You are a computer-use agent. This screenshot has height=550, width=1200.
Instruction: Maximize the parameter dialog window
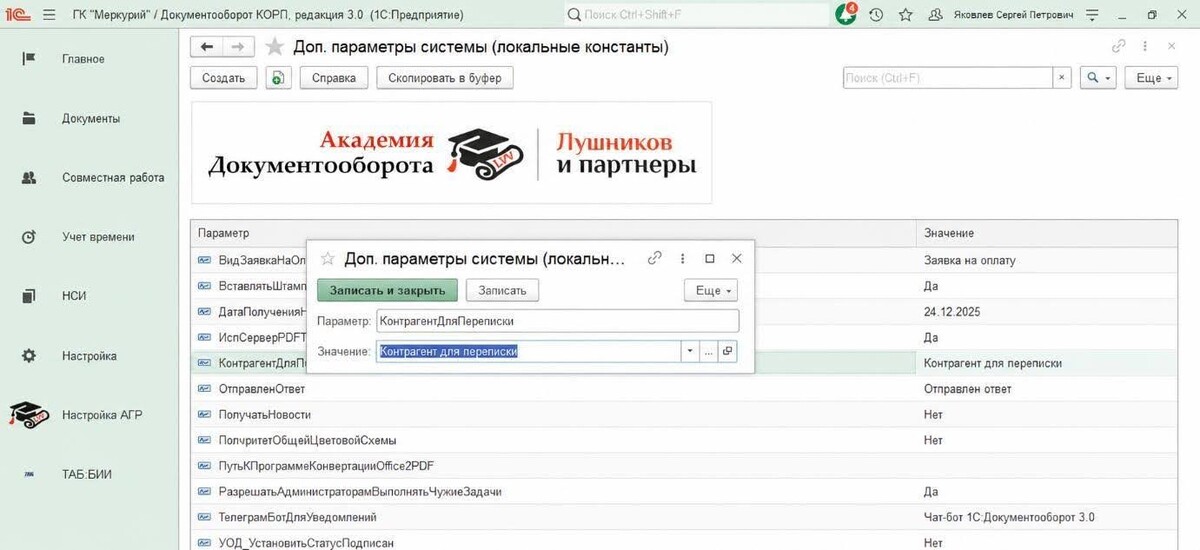[x=709, y=258]
